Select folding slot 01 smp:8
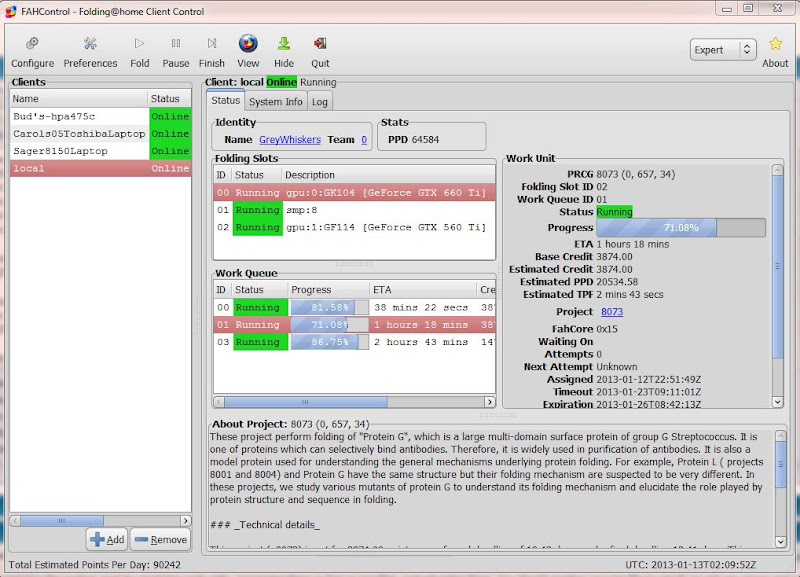This screenshot has width=800, height=577. (354, 210)
